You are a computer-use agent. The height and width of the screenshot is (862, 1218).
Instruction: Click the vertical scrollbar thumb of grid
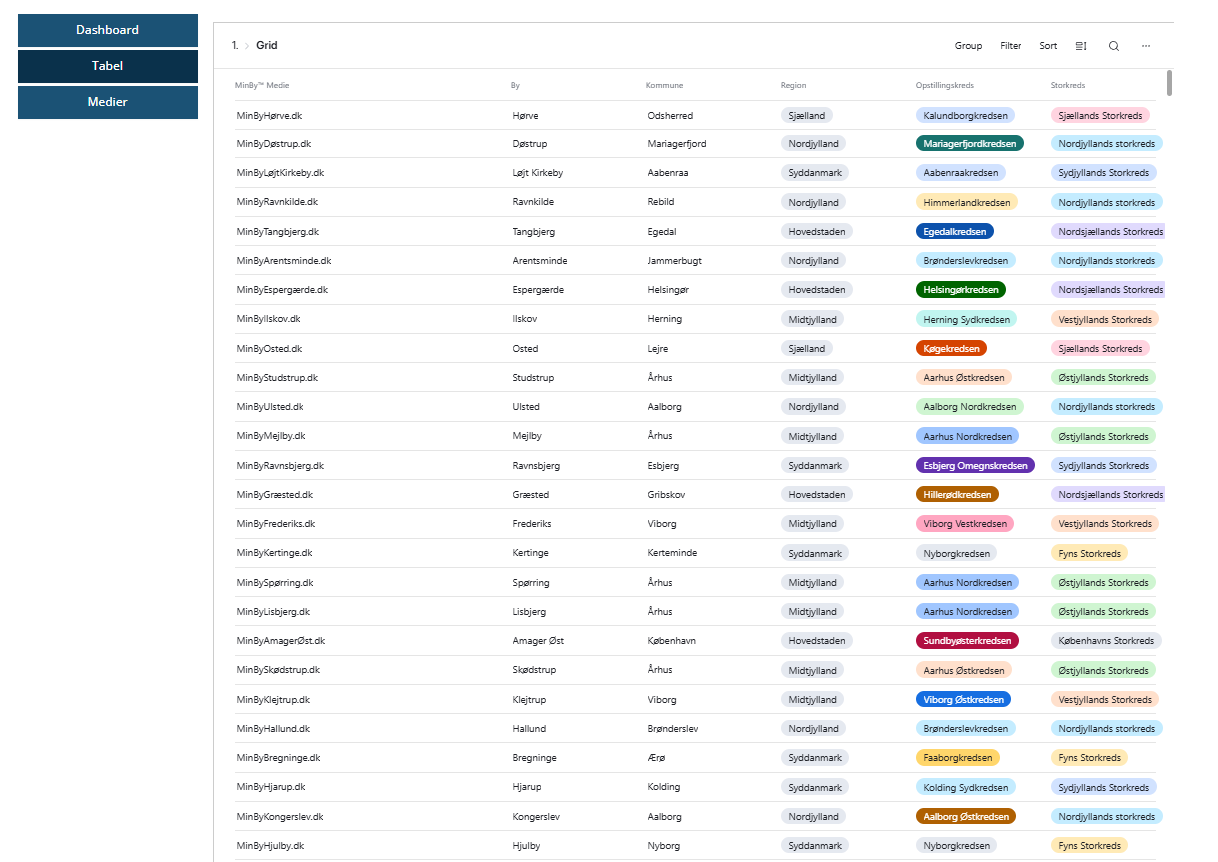(x=1169, y=83)
